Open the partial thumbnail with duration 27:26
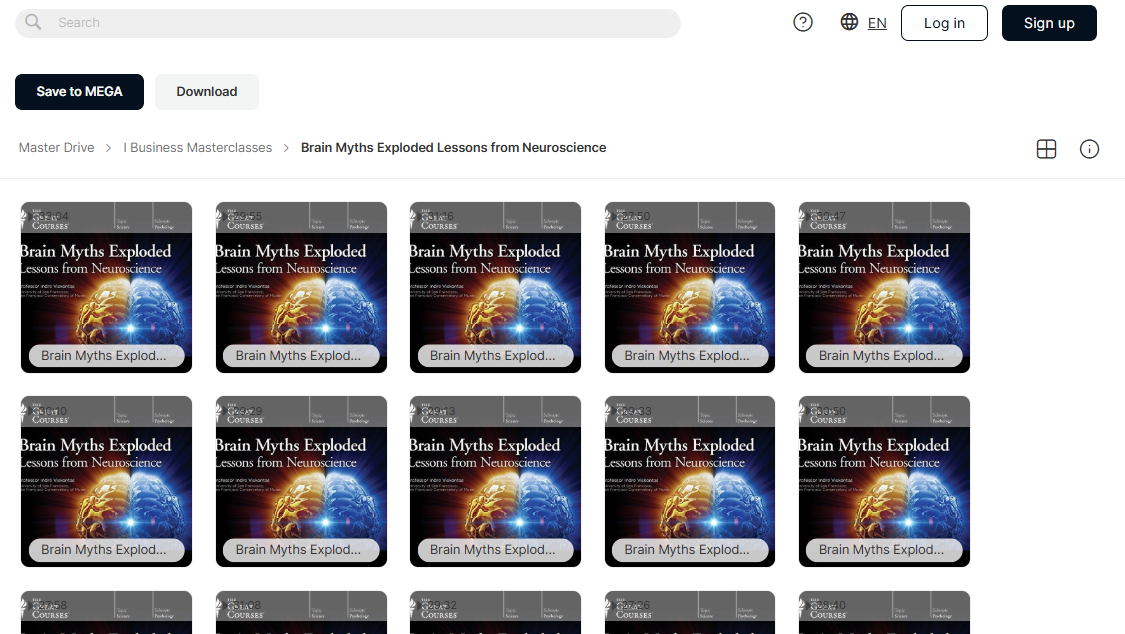1125x634 pixels. coord(689,612)
